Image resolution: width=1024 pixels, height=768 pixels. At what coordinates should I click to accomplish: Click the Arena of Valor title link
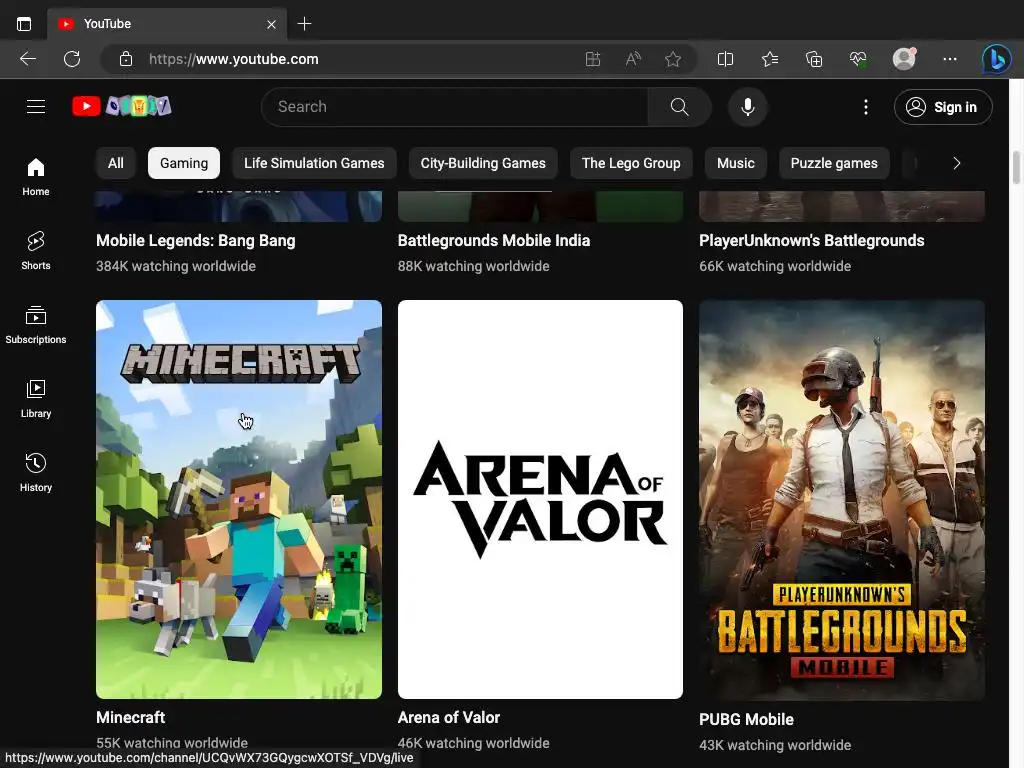coord(449,718)
